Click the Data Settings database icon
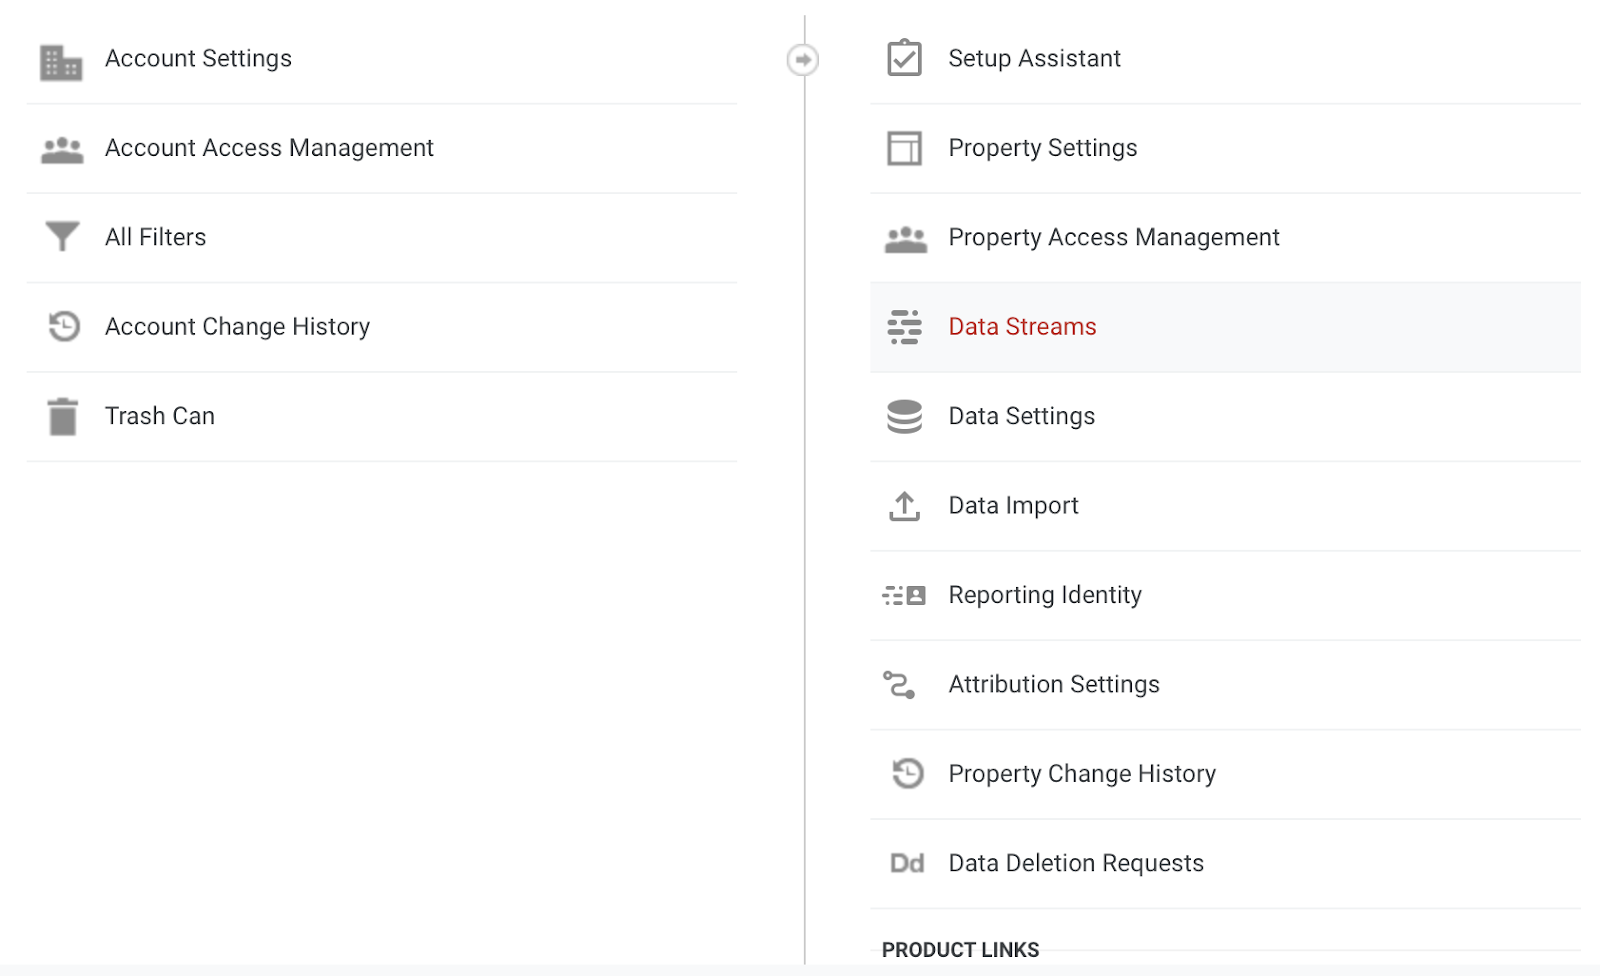Image resolution: width=1600 pixels, height=976 pixels. point(904,416)
